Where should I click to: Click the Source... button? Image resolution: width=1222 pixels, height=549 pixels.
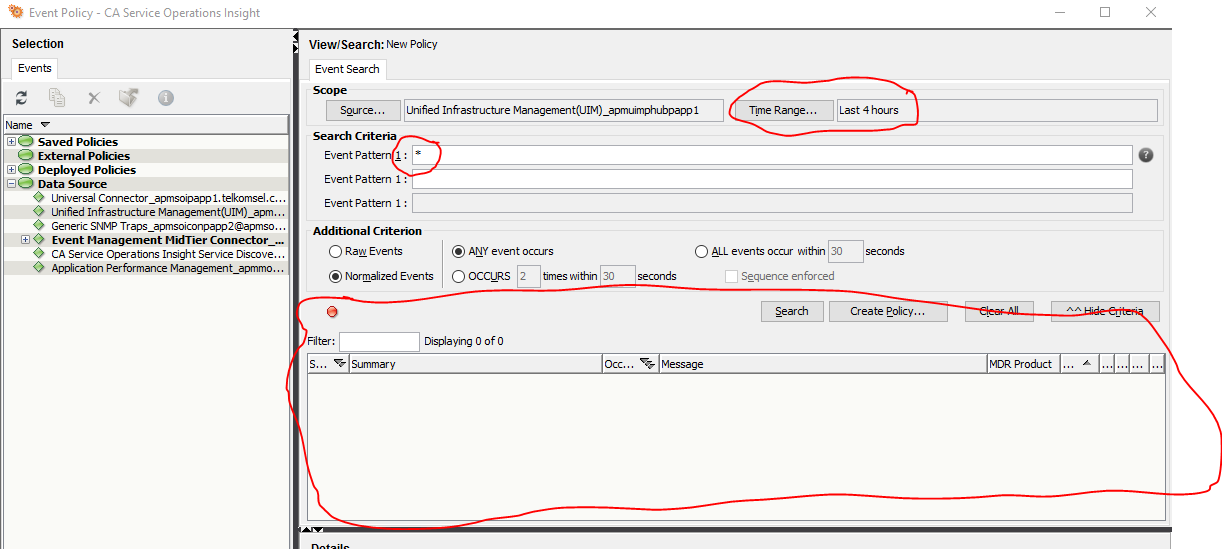[363, 110]
